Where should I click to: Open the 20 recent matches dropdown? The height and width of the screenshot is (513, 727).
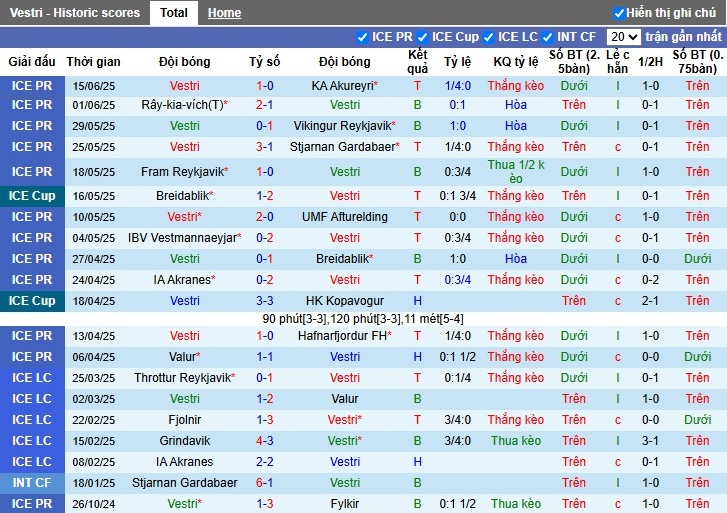click(x=624, y=37)
